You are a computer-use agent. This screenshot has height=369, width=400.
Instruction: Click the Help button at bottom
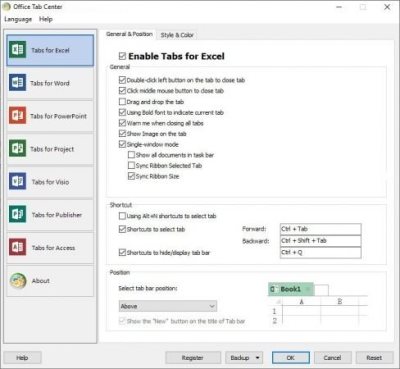pyautogui.click(x=22, y=358)
